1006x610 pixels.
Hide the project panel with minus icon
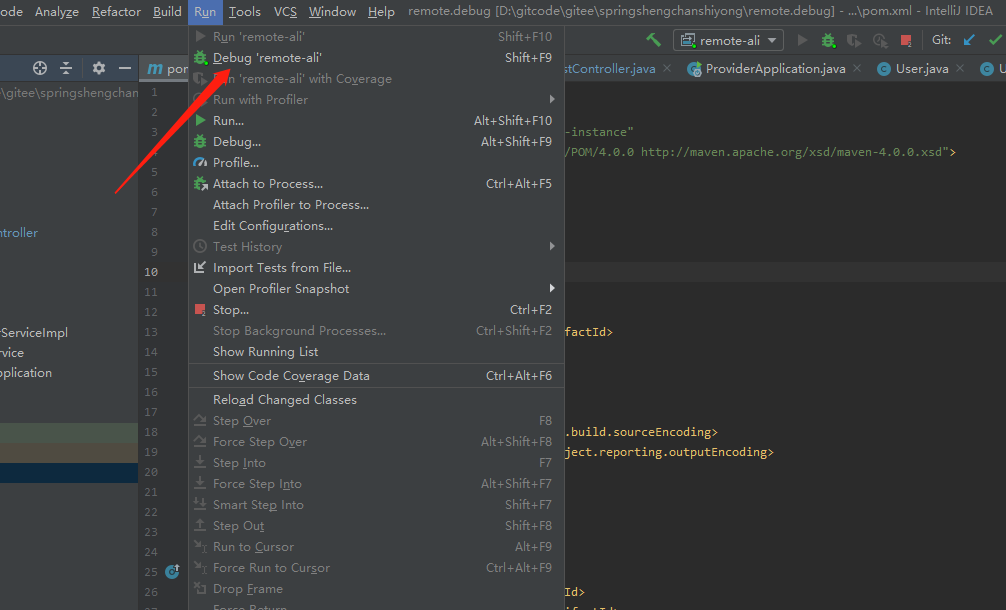pyautogui.click(x=125, y=68)
